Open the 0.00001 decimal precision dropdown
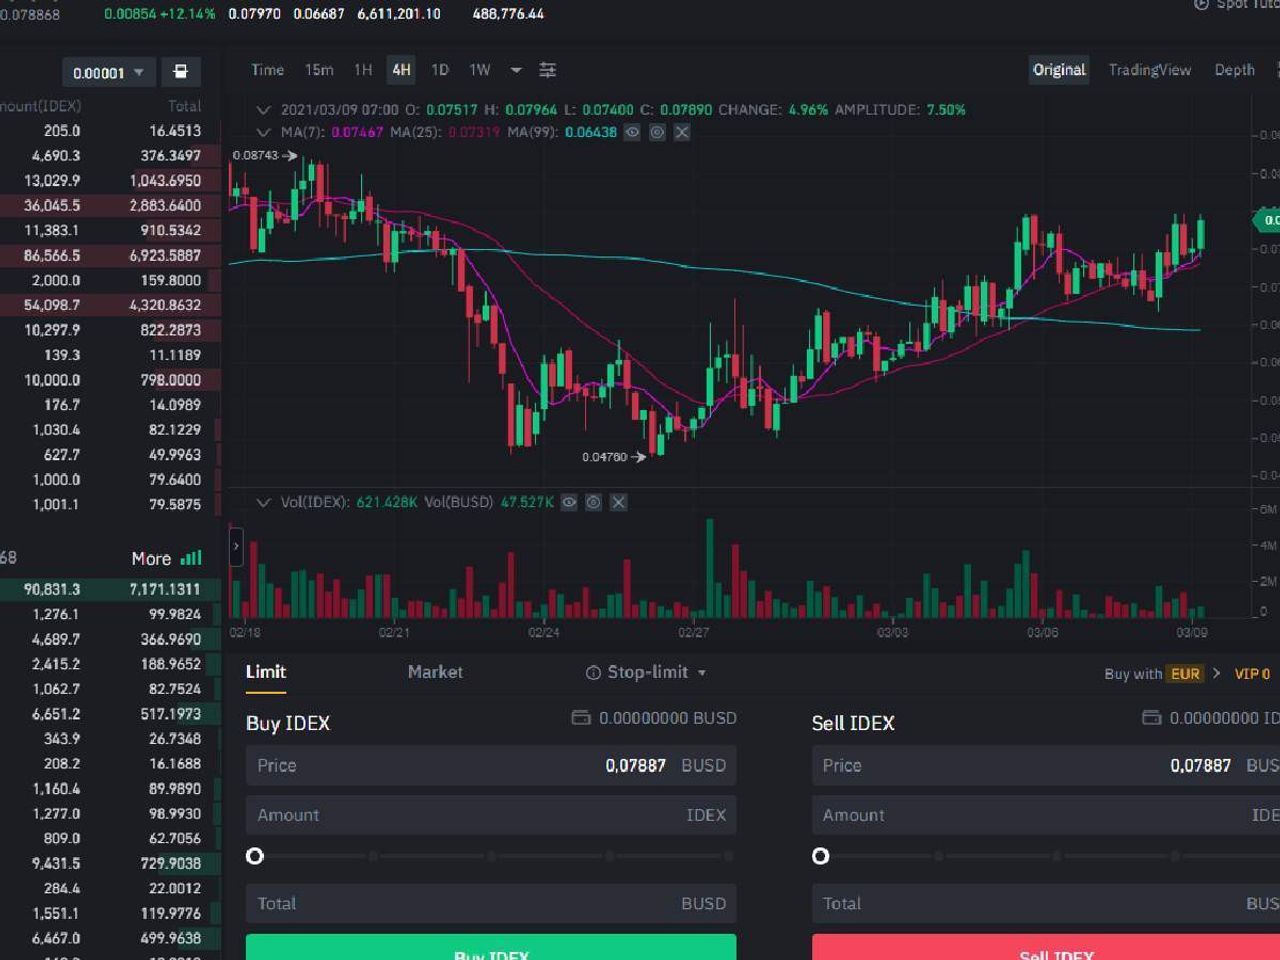1280x960 pixels. 108,72
